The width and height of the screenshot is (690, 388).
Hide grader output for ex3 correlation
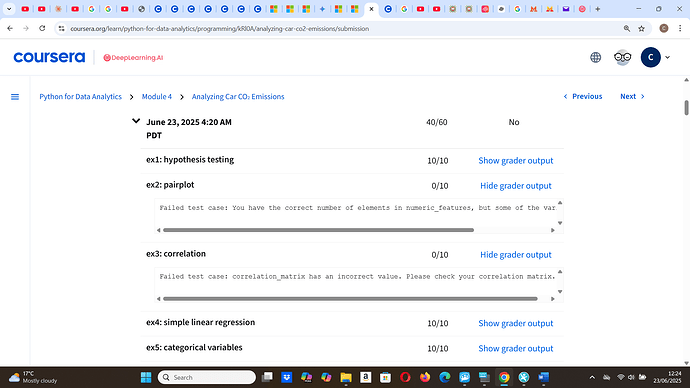tap(516, 255)
